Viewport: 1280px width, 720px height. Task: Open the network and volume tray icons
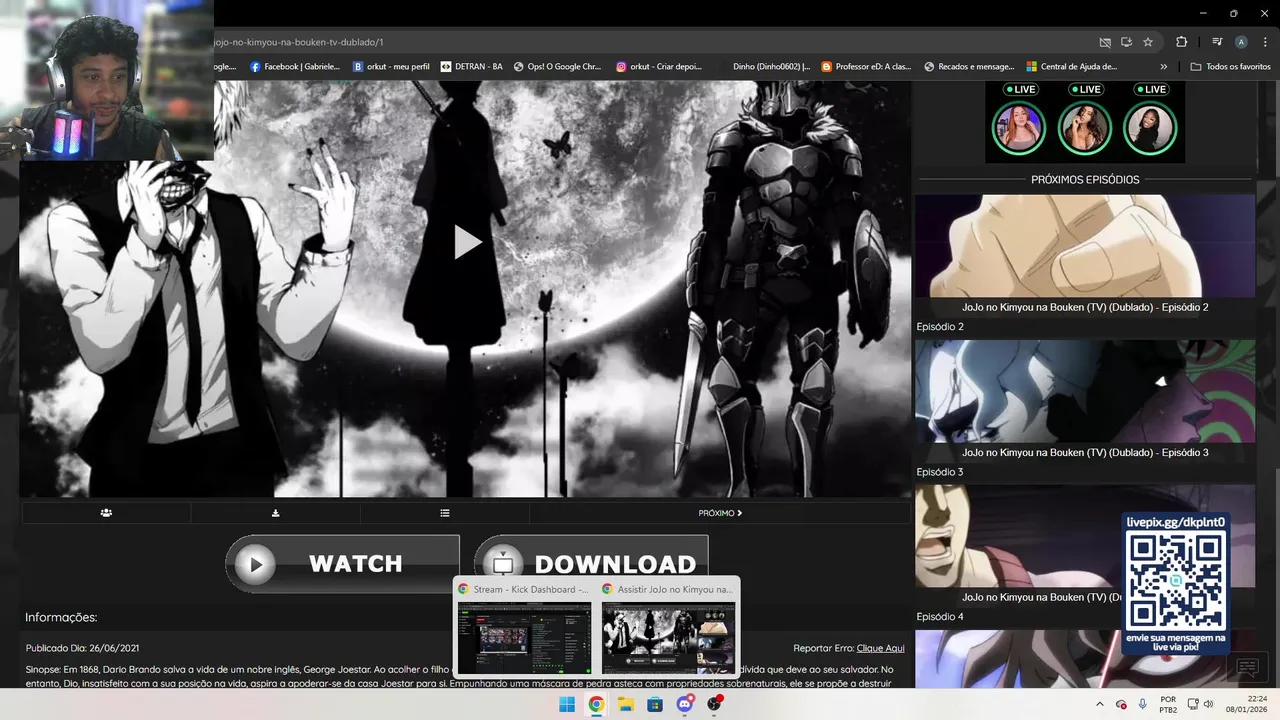tap(1200, 704)
